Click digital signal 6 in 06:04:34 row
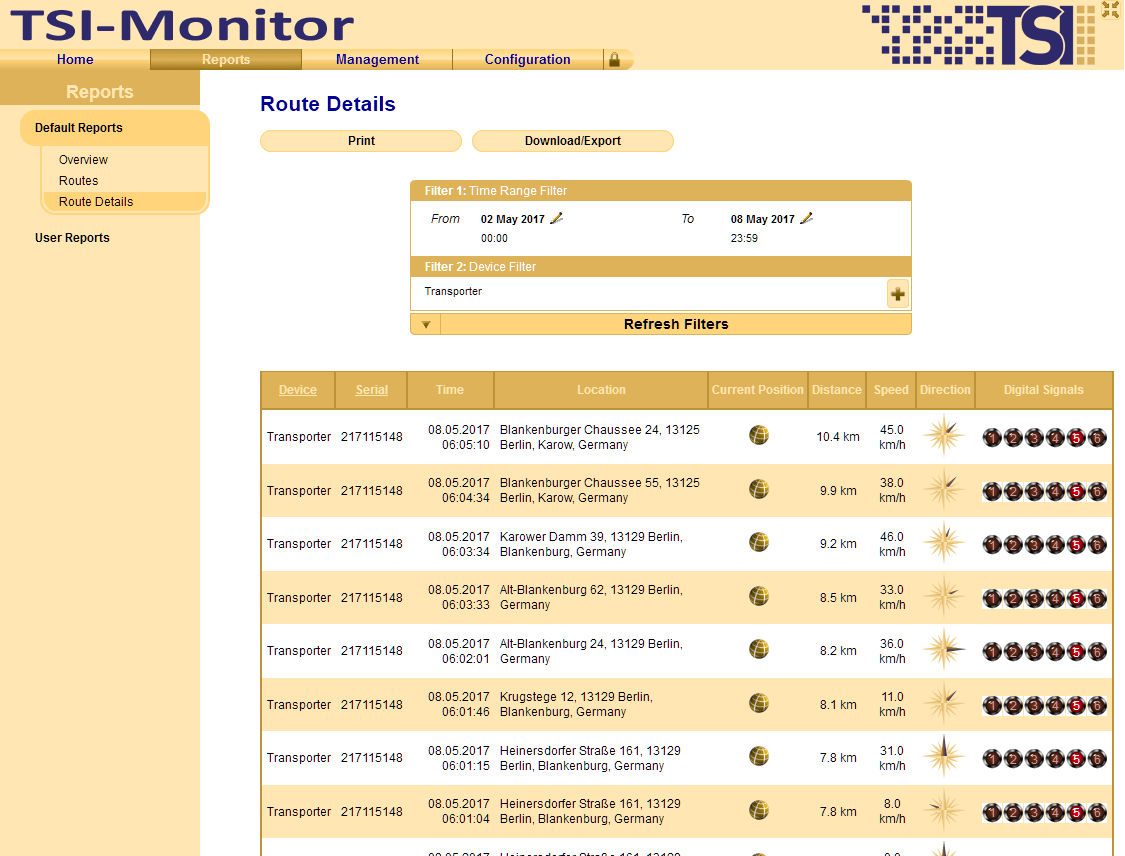 (1097, 492)
